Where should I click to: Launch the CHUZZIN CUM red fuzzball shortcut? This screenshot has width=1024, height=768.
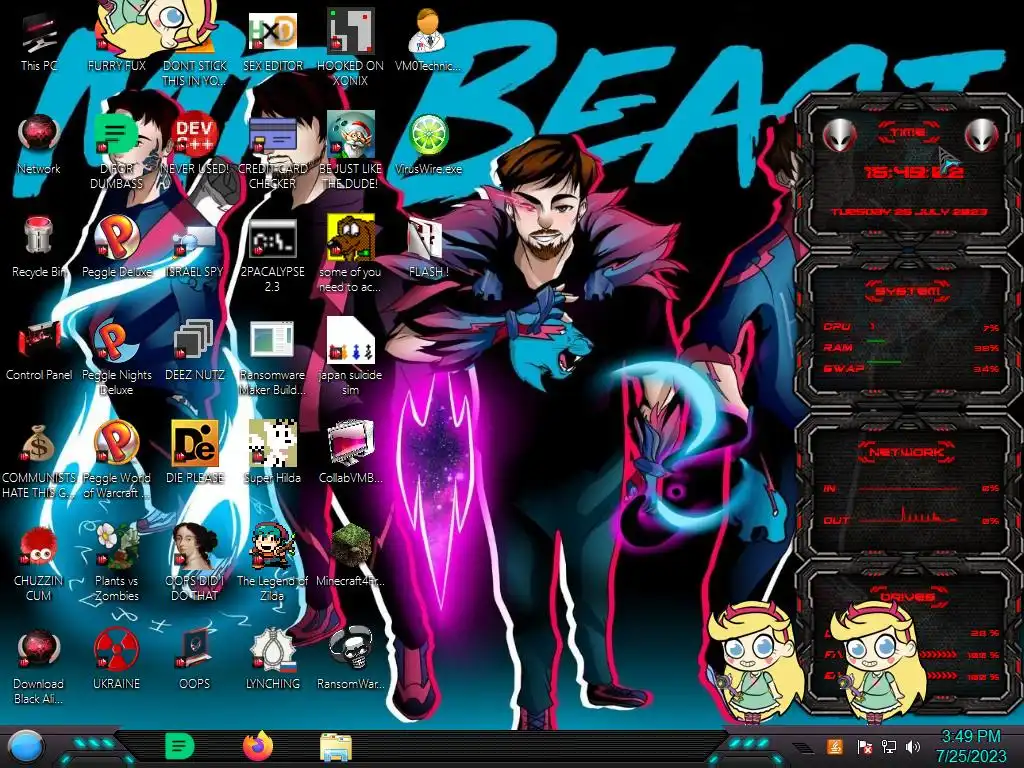39,564
